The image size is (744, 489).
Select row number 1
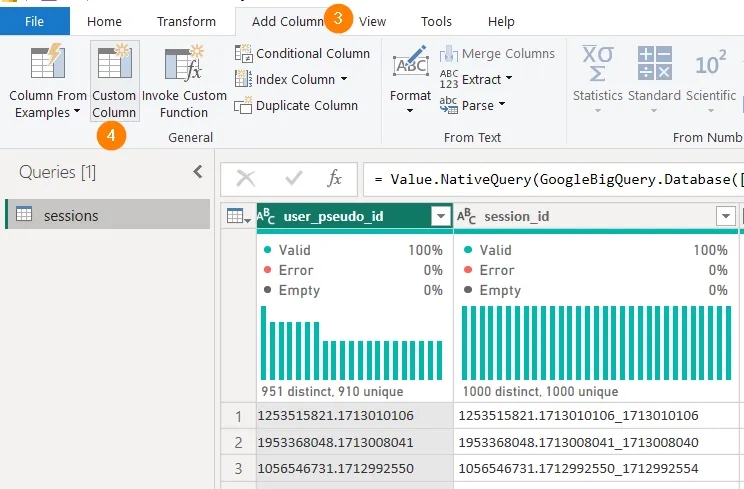tap(239, 416)
